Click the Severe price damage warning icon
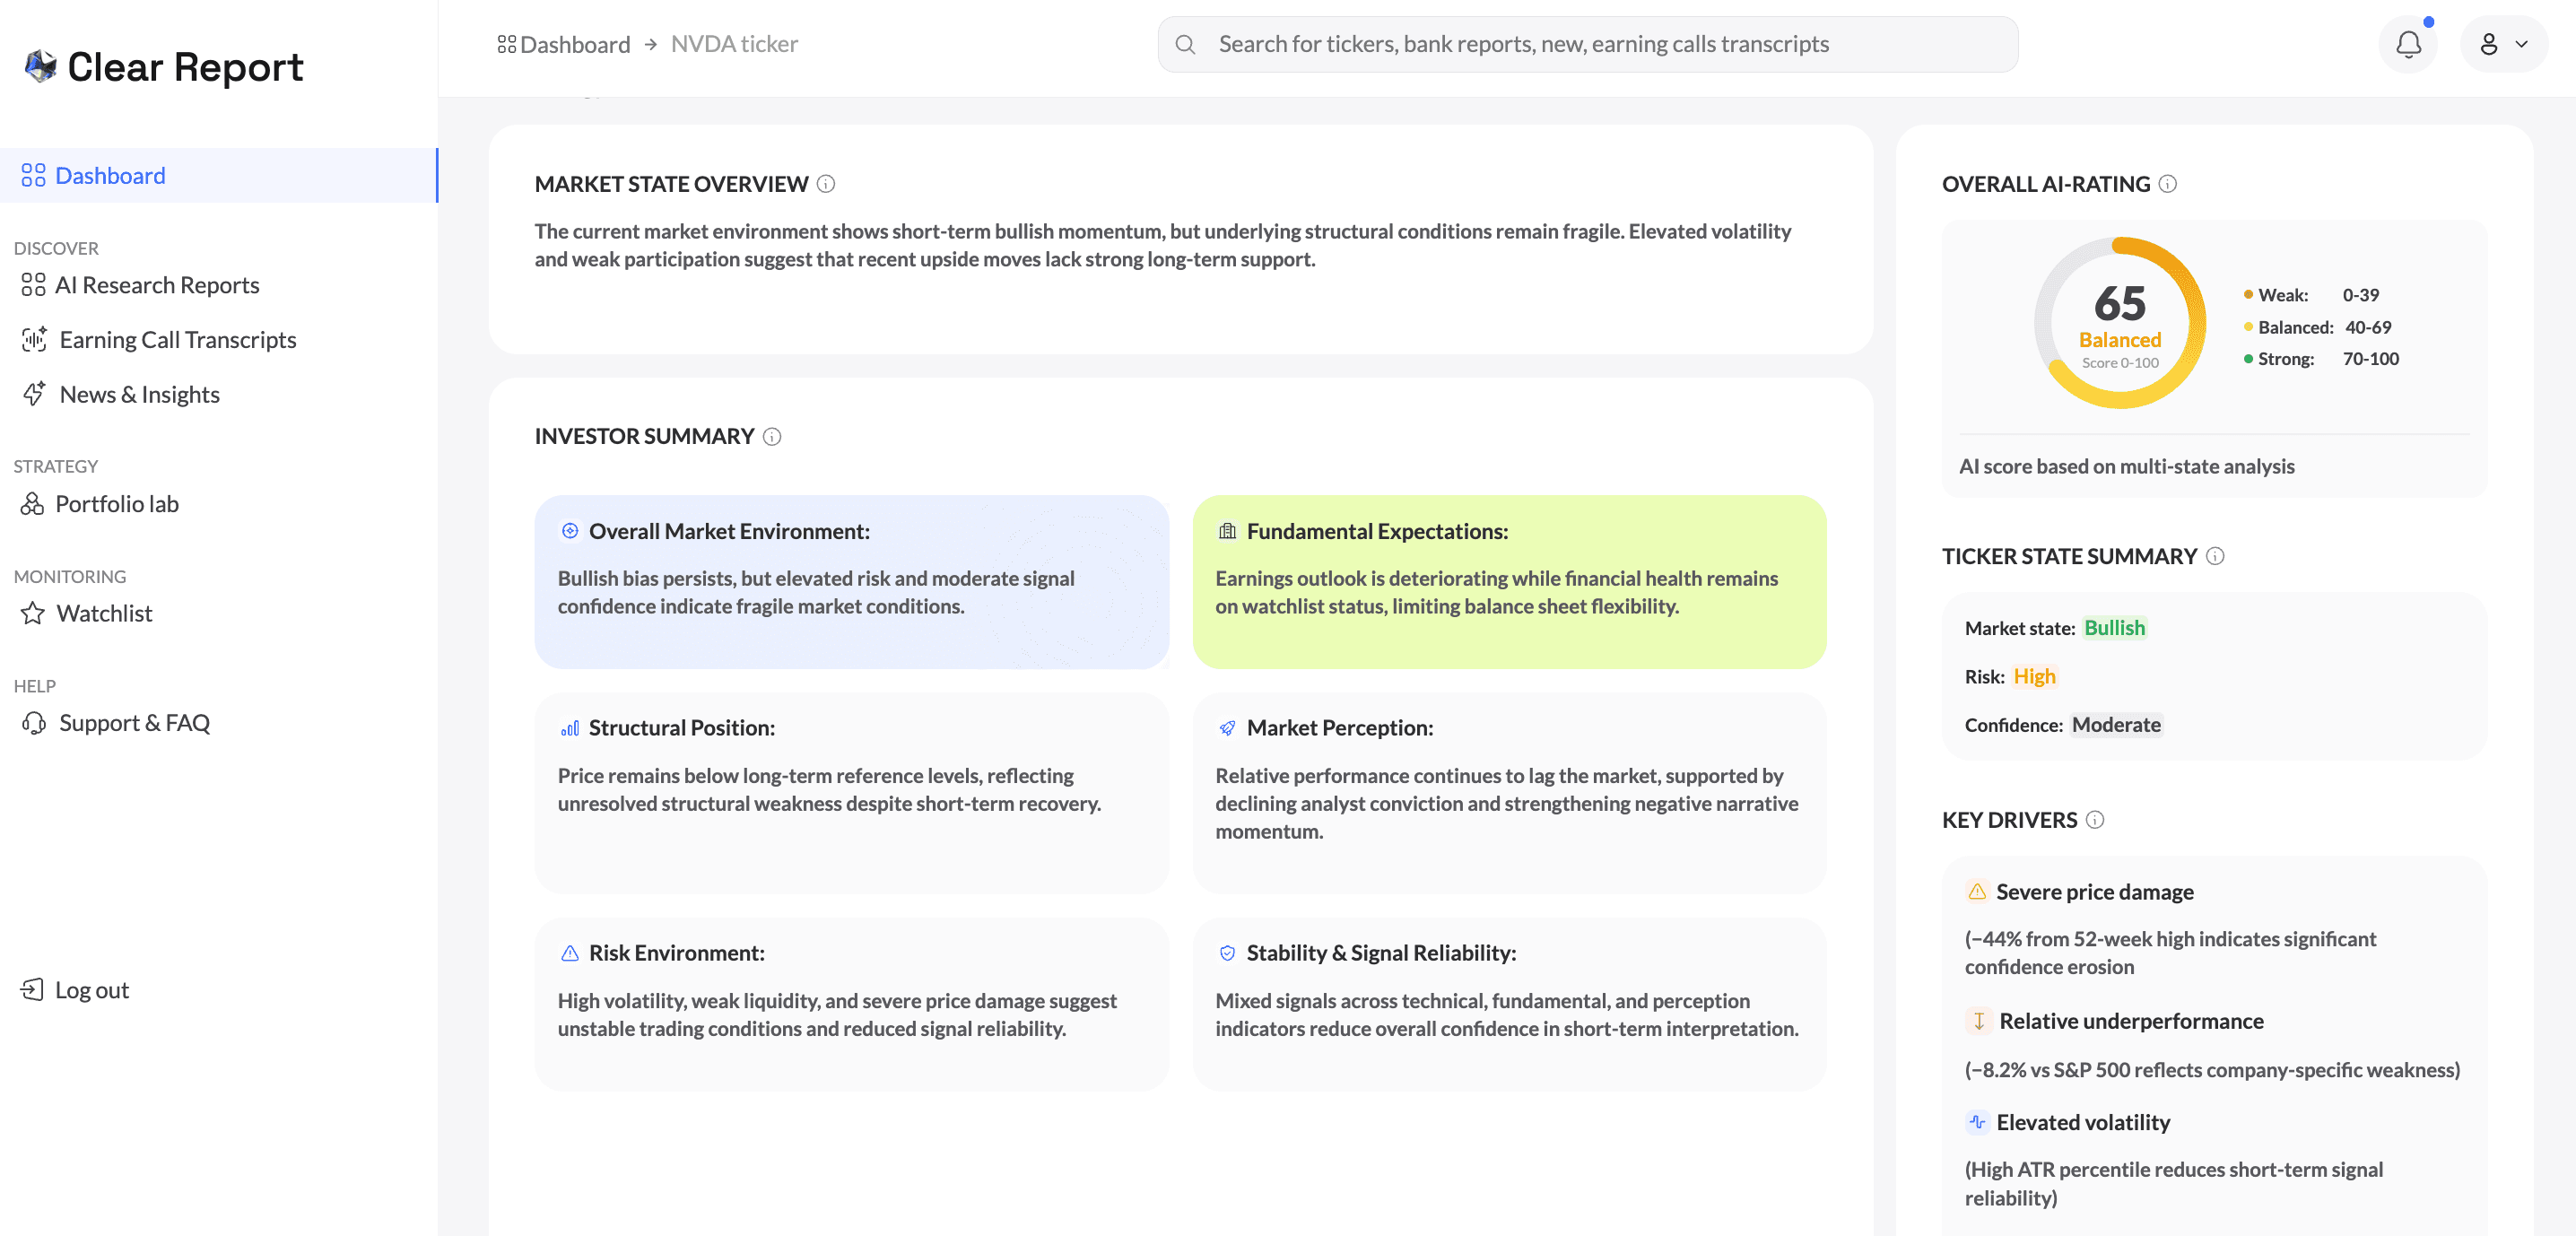 1976,891
